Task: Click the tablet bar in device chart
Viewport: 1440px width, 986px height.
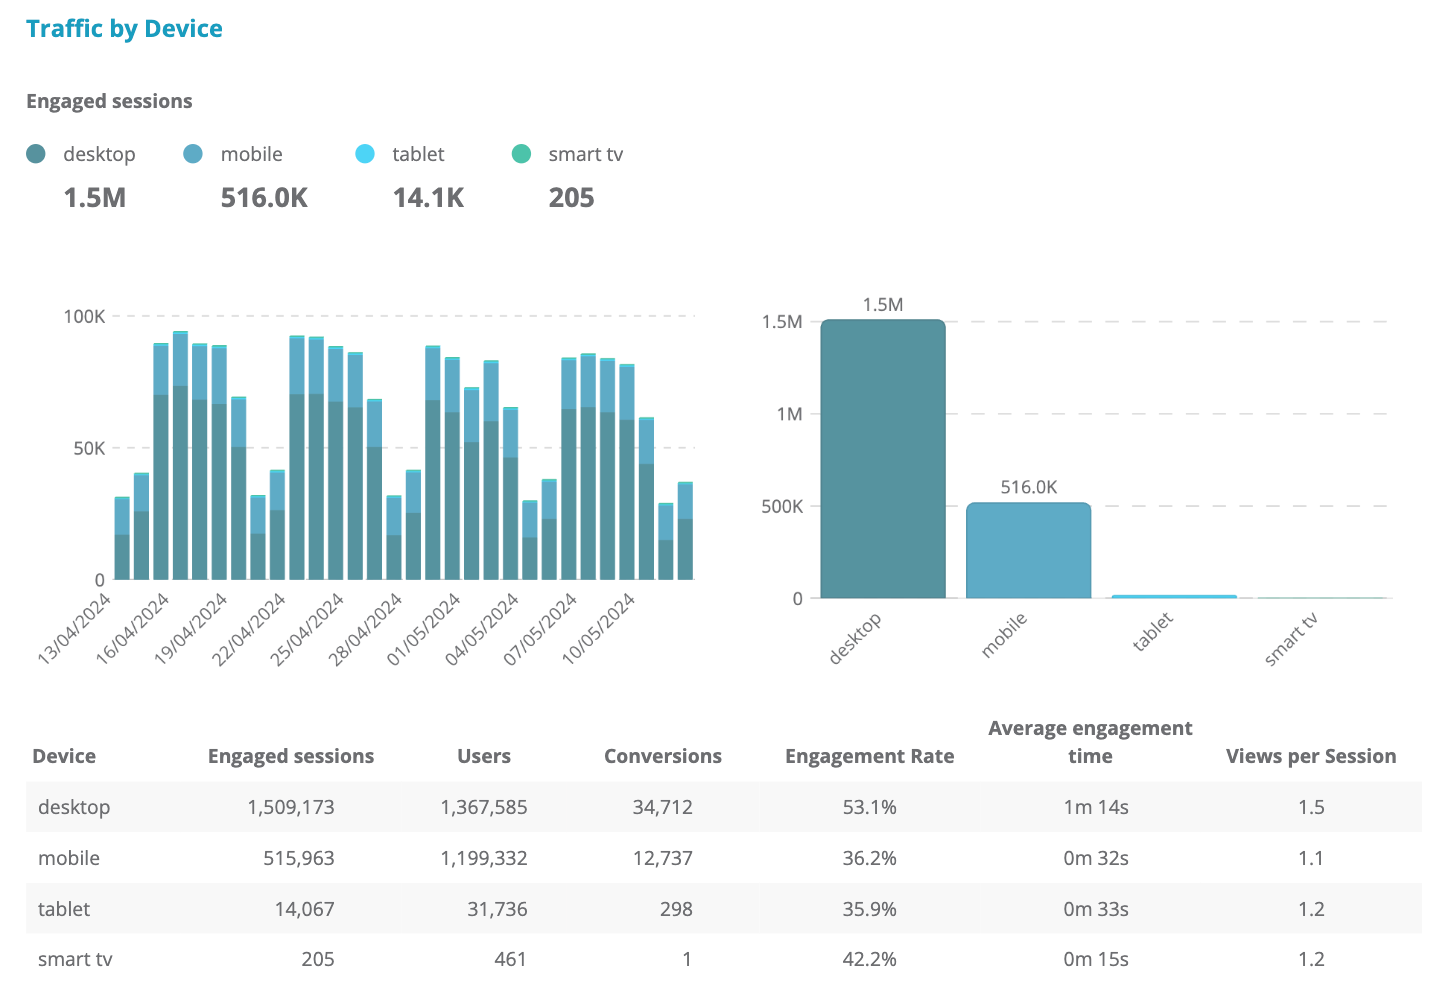Action: [x=1174, y=597]
